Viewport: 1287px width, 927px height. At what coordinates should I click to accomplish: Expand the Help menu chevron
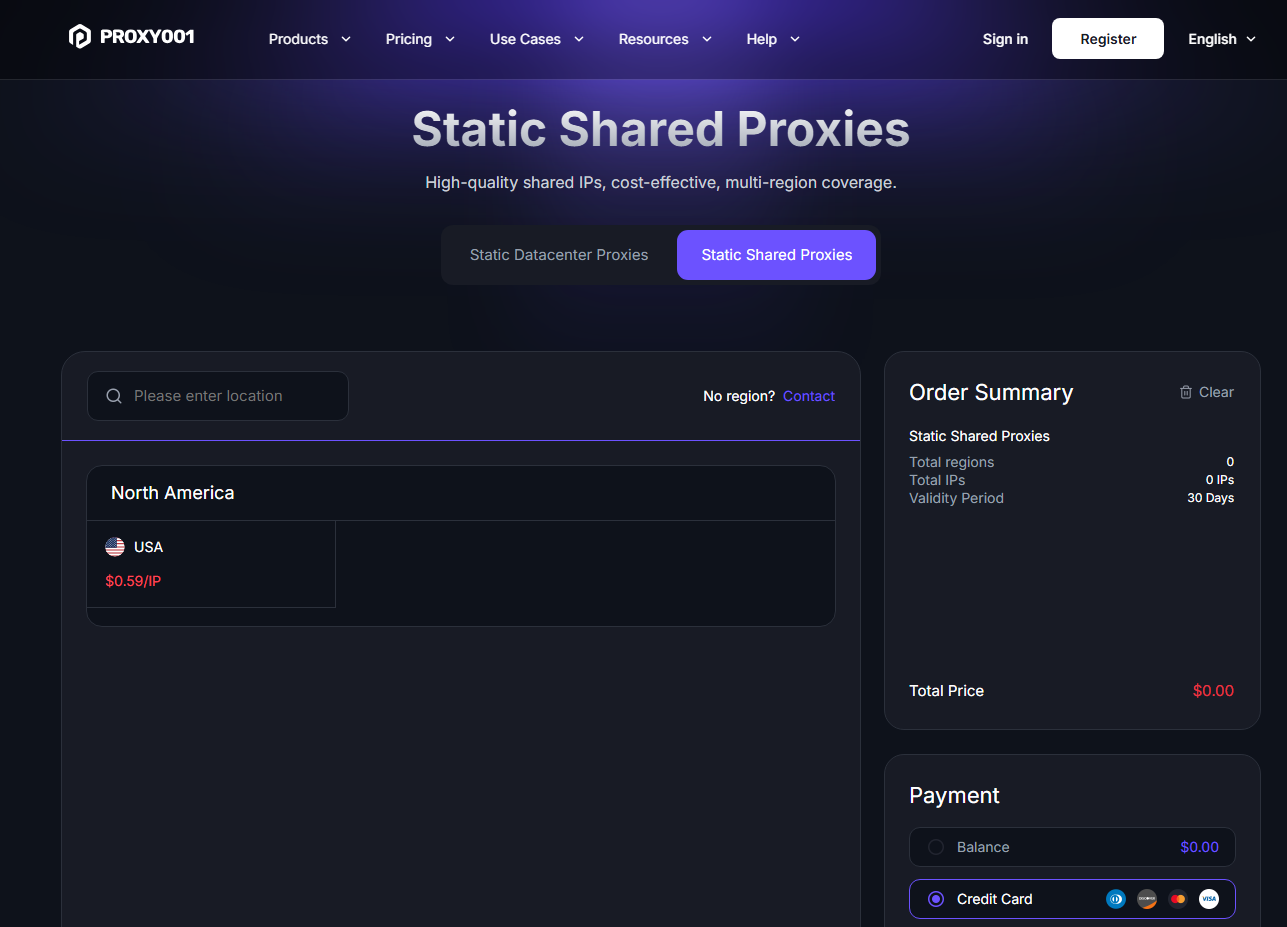coord(795,39)
